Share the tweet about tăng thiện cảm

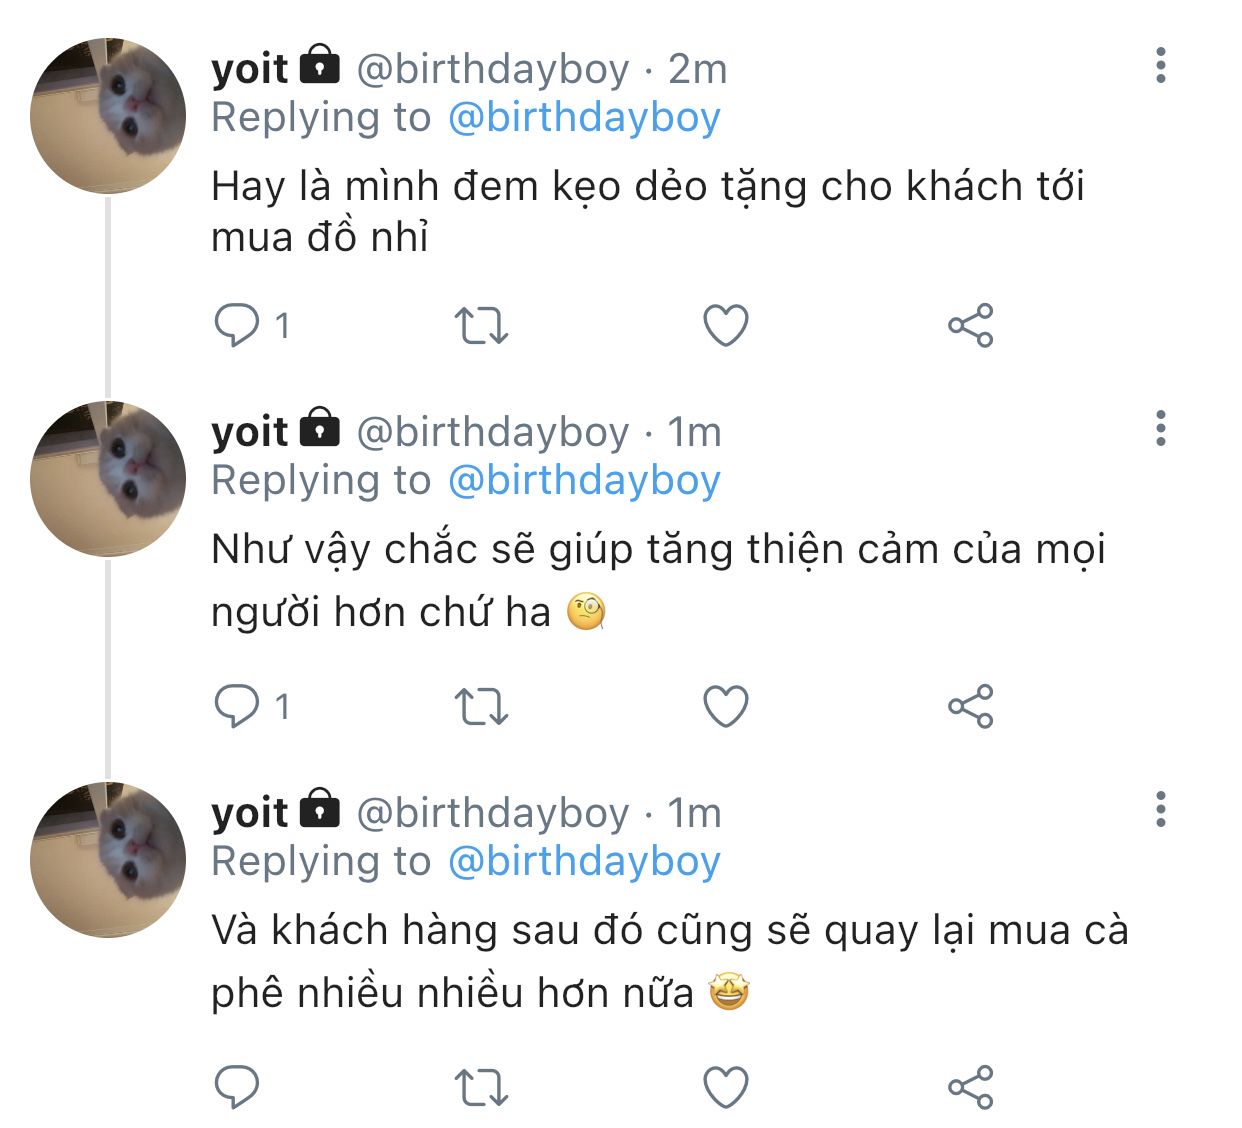(x=970, y=707)
